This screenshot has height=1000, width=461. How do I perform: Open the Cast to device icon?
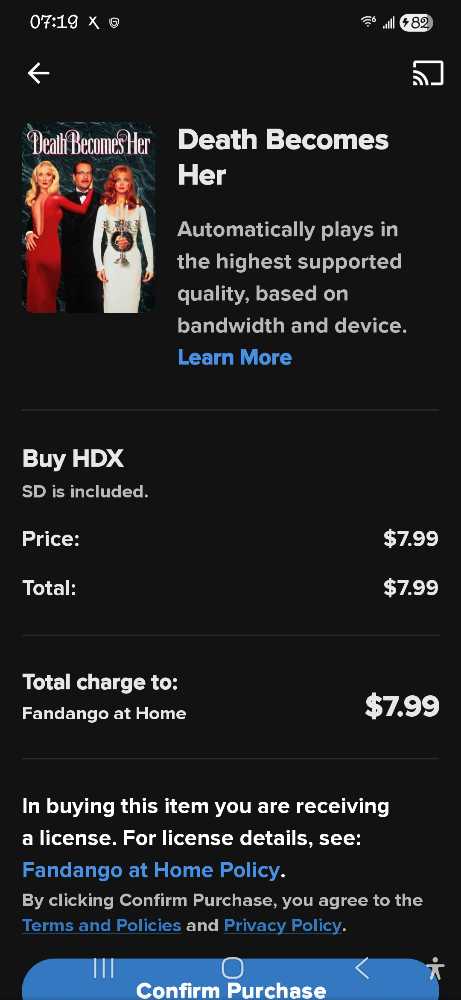(428, 74)
